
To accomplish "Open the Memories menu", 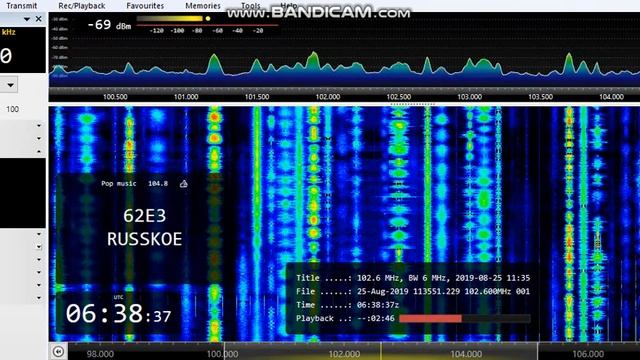I will (202, 6).
